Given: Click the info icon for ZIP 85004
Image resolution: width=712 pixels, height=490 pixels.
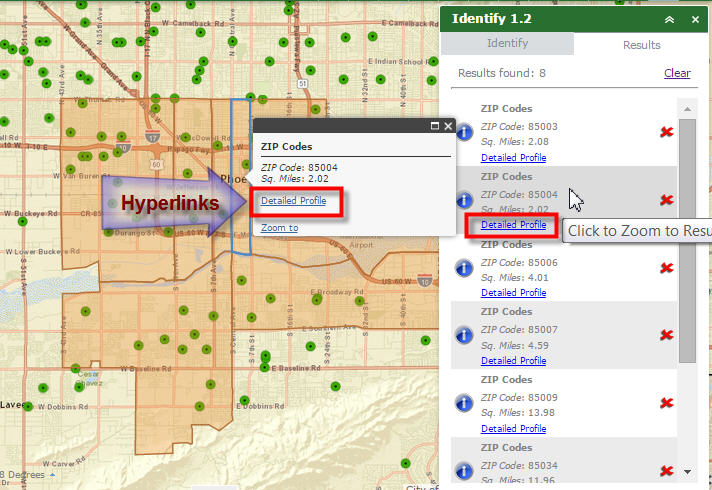Looking at the screenshot, I should point(464,200).
